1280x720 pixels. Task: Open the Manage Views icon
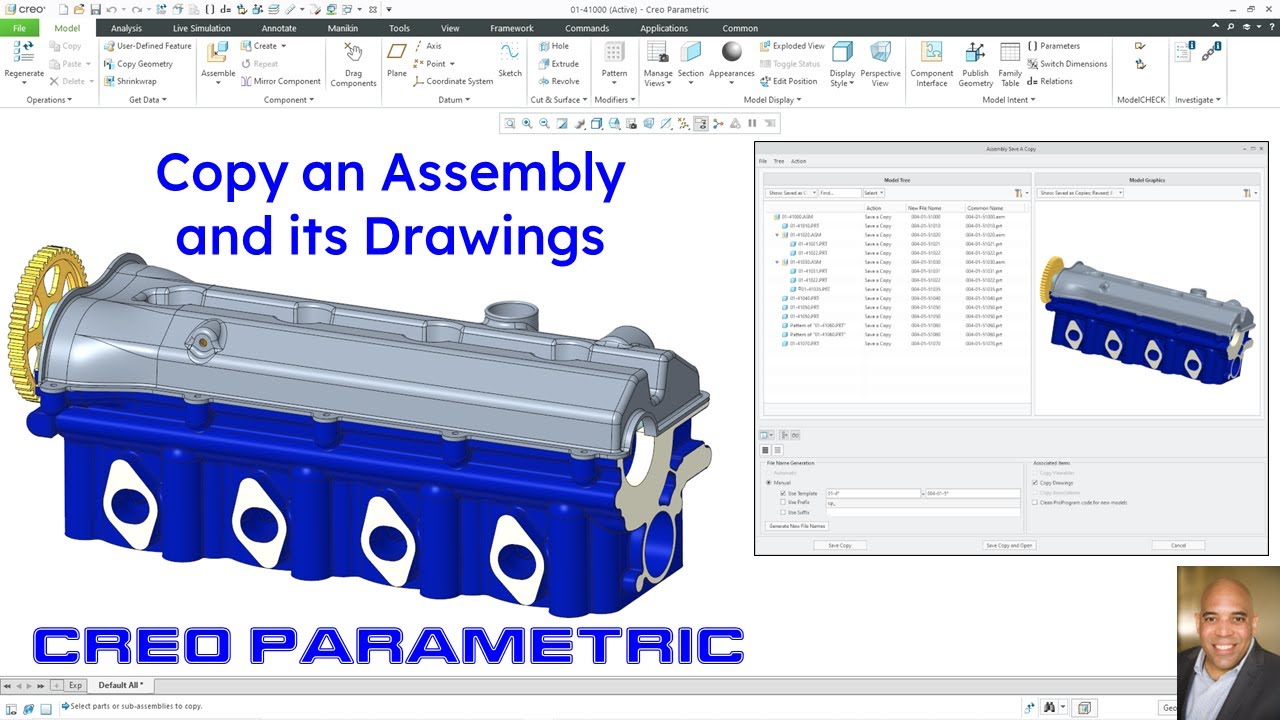pyautogui.click(x=658, y=52)
